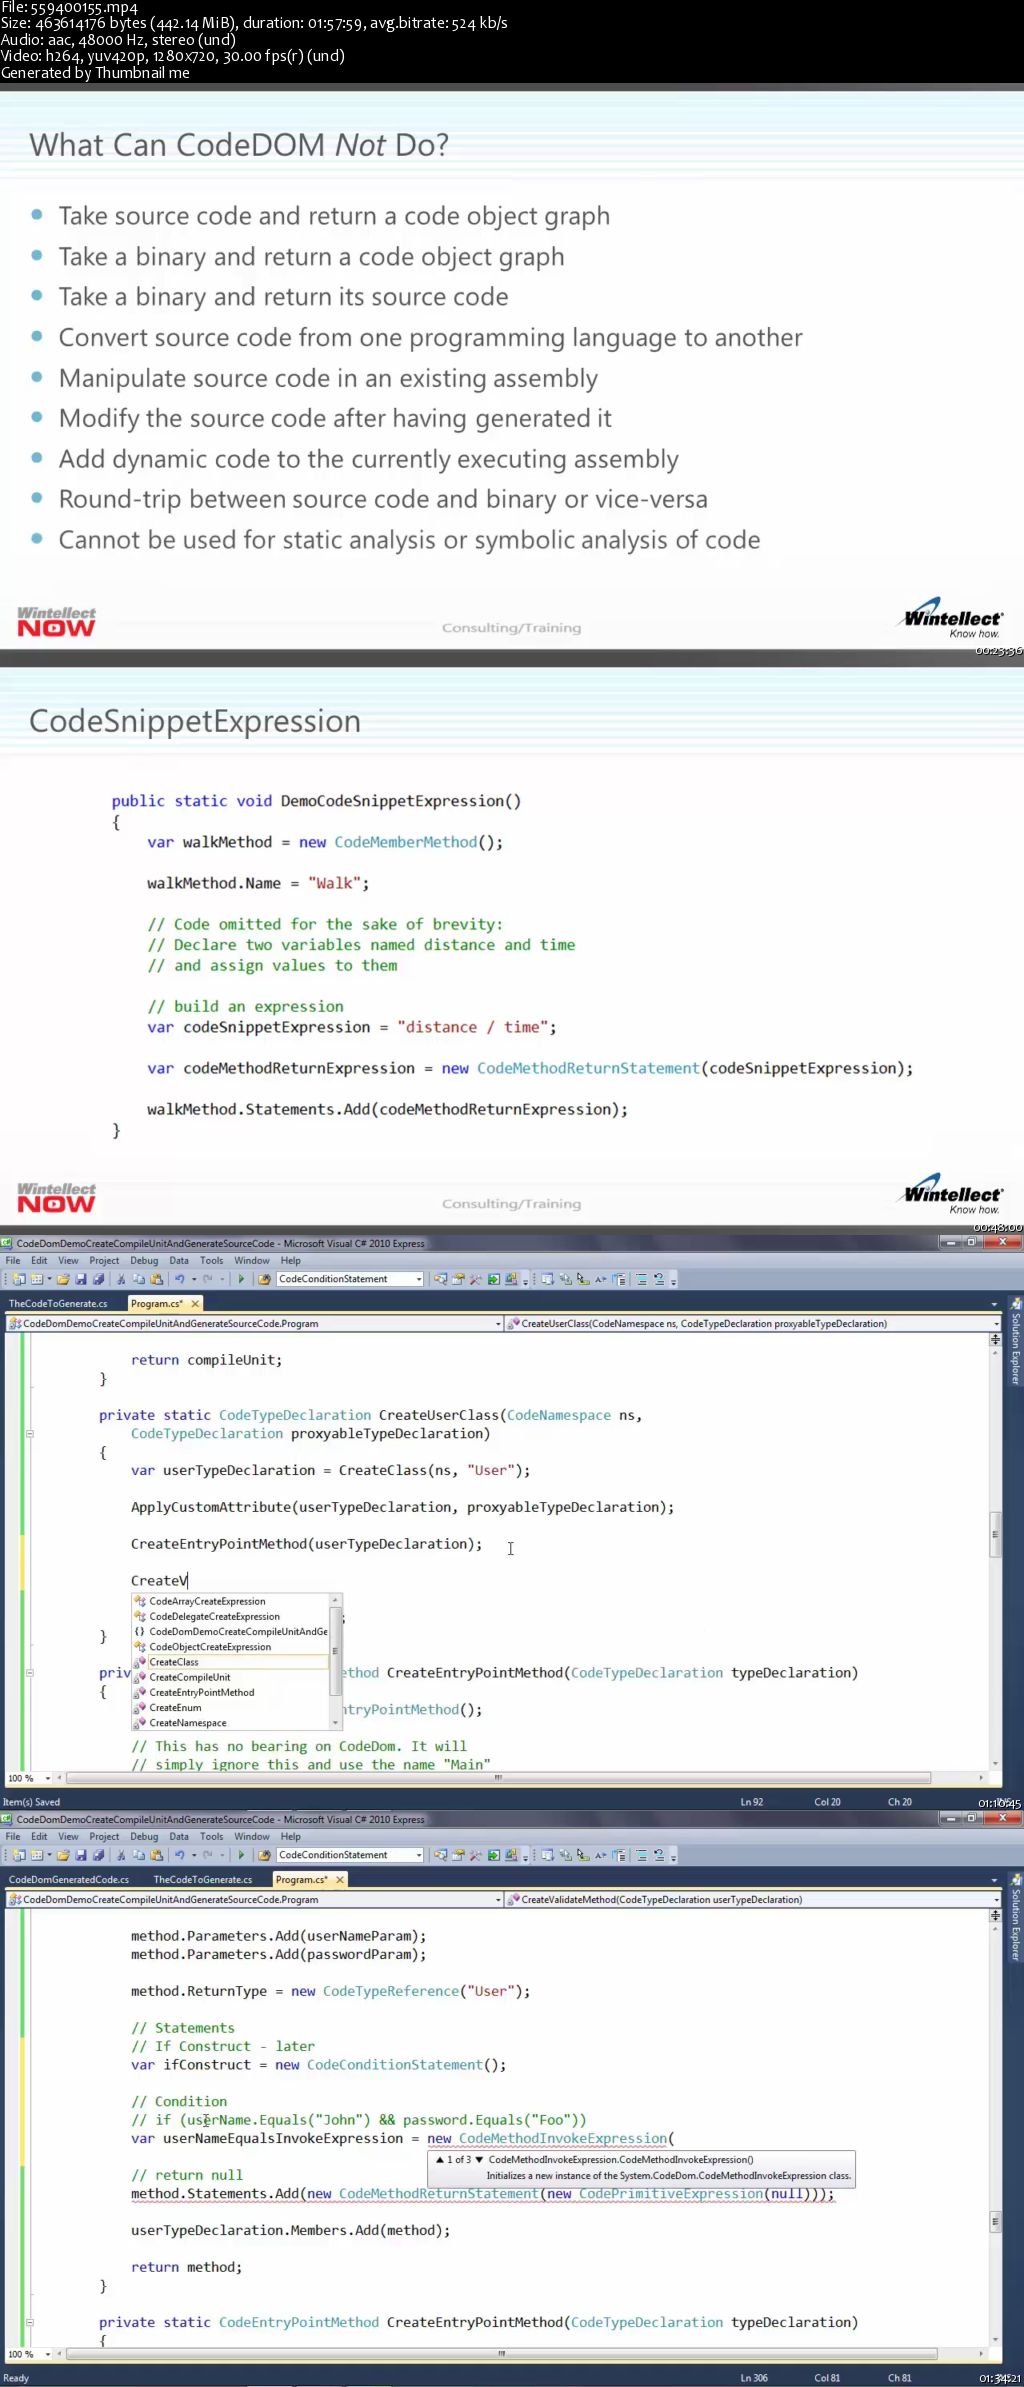Close Program.cs* tab in CreateUserClass window
The height and width of the screenshot is (2387, 1024).
[x=196, y=1304]
